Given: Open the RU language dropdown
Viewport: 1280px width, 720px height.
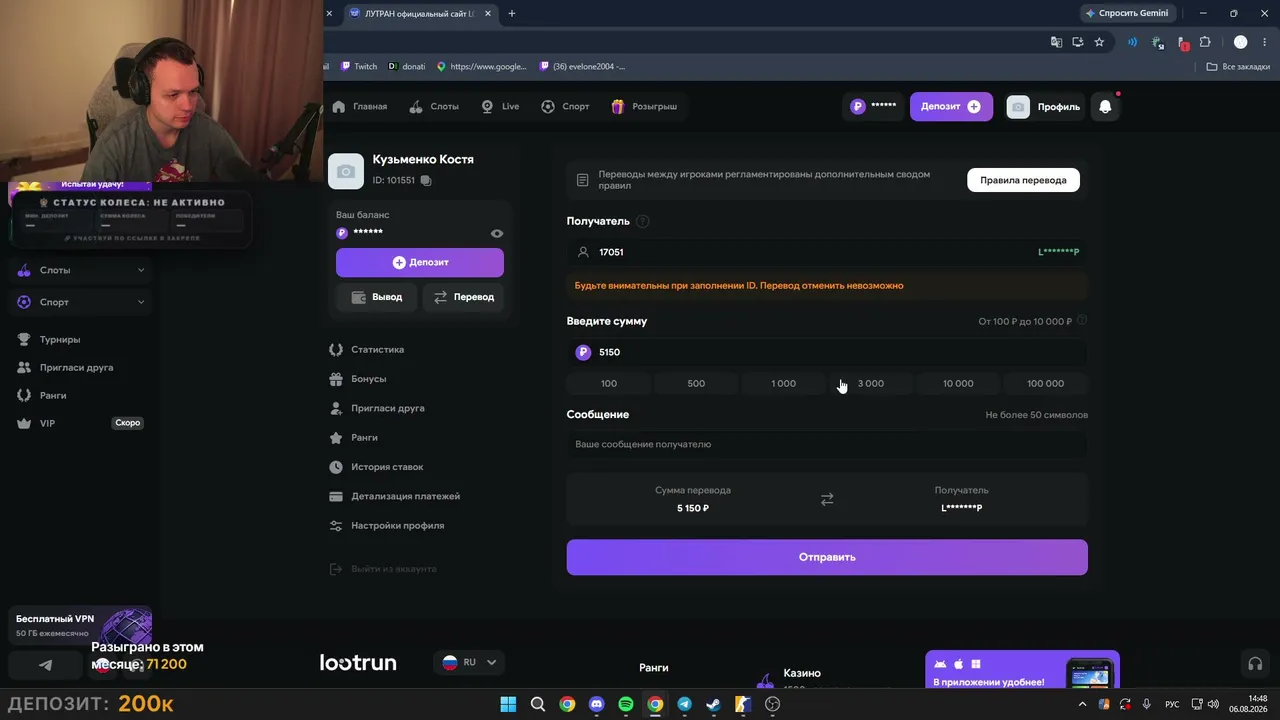Looking at the screenshot, I should tap(469, 662).
